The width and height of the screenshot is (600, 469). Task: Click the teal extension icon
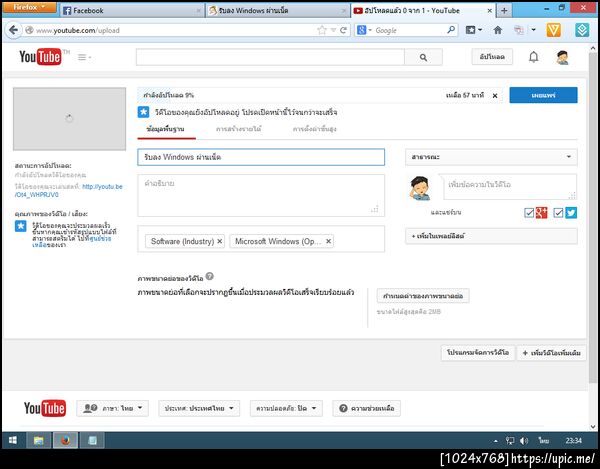[582, 30]
